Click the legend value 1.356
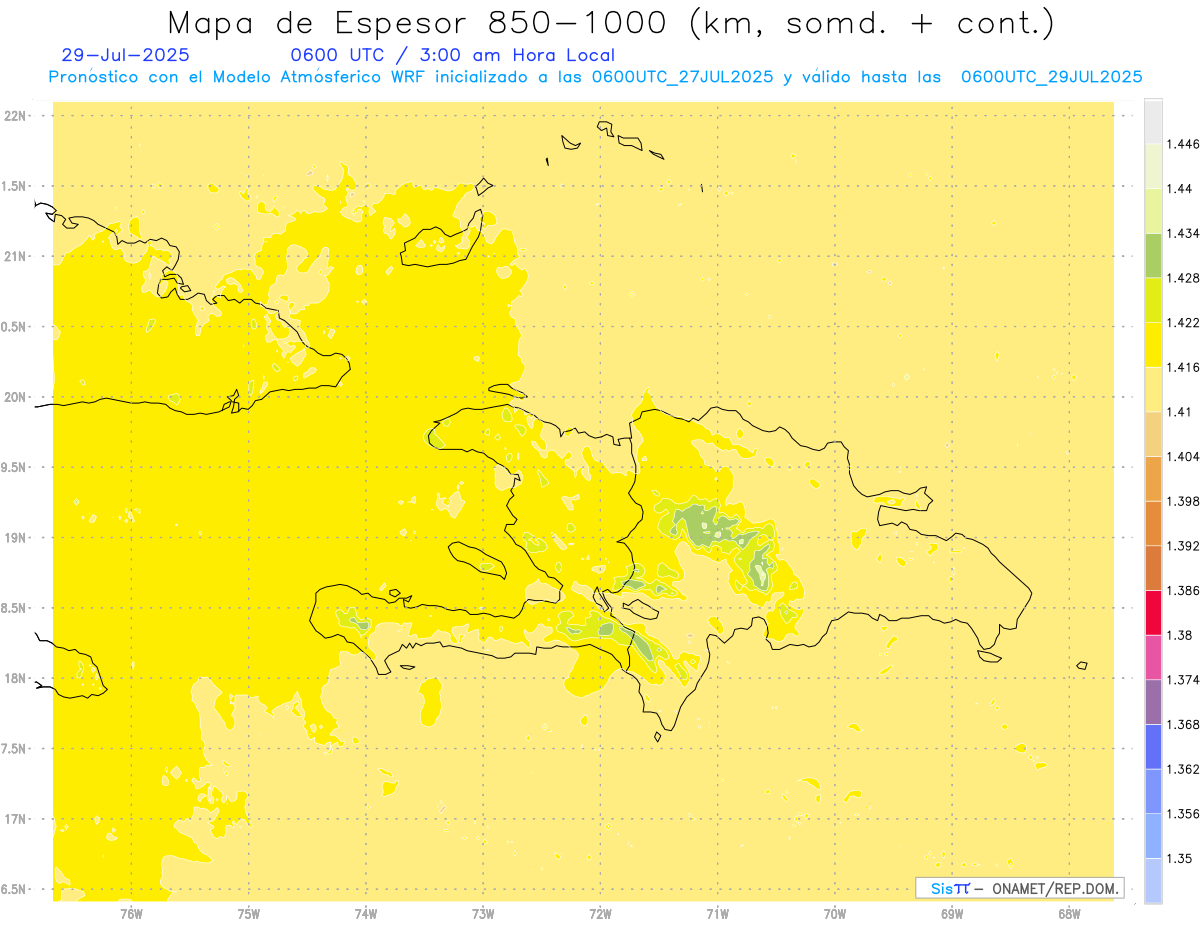This screenshot has width=1200, height=927. click(1183, 814)
